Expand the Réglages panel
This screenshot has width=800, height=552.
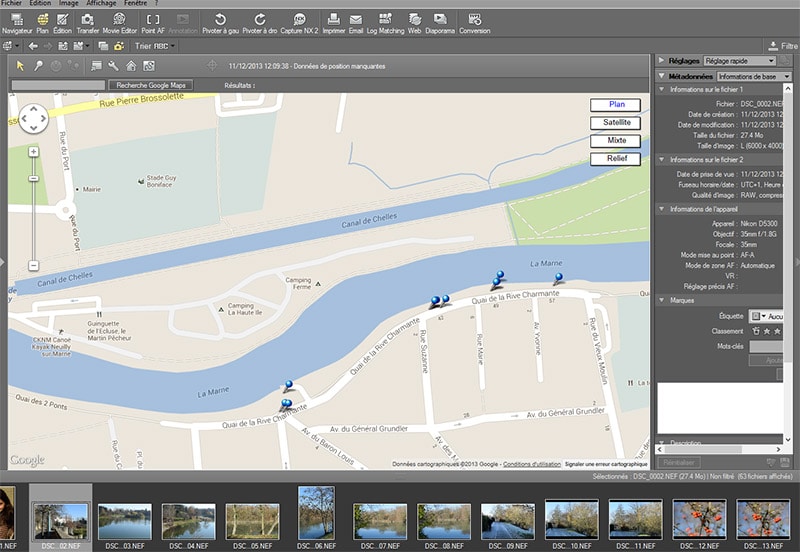(x=662, y=60)
